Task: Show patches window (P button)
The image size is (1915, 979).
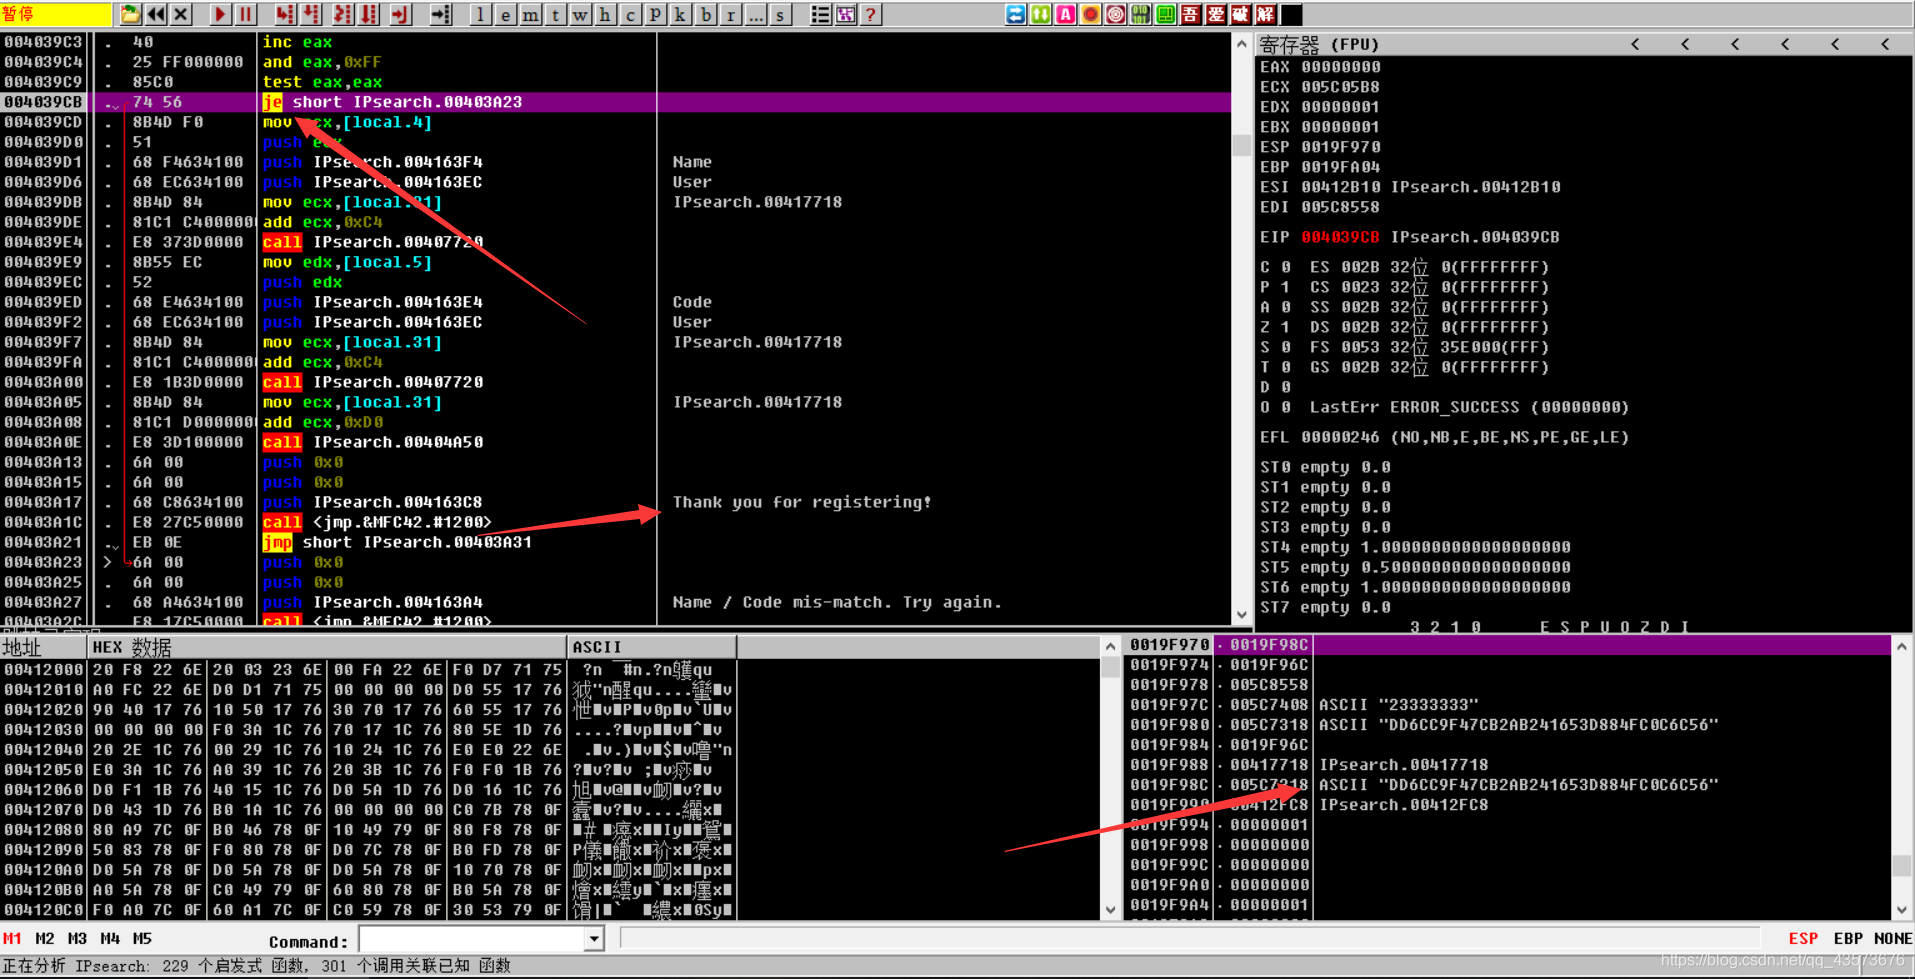Action: [656, 14]
